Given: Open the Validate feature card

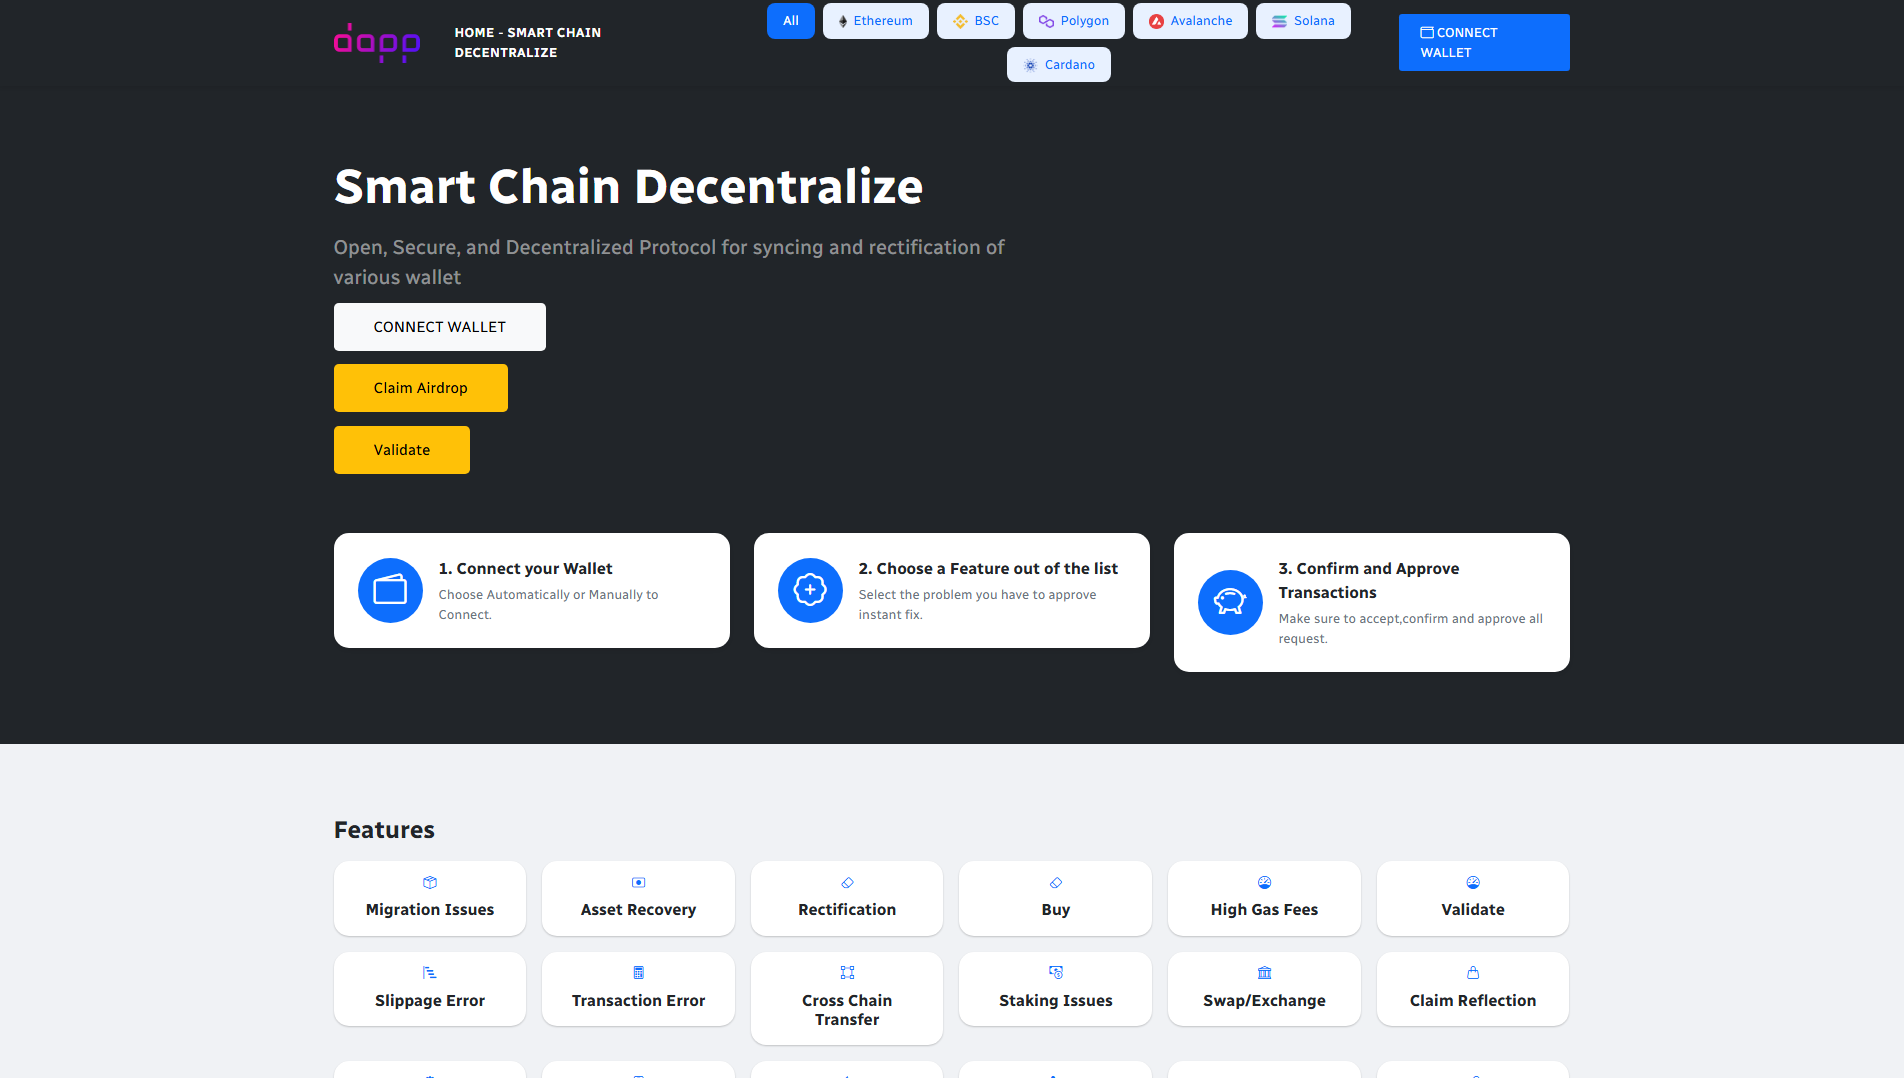Looking at the screenshot, I should pyautogui.click(x=1473, y=898).
